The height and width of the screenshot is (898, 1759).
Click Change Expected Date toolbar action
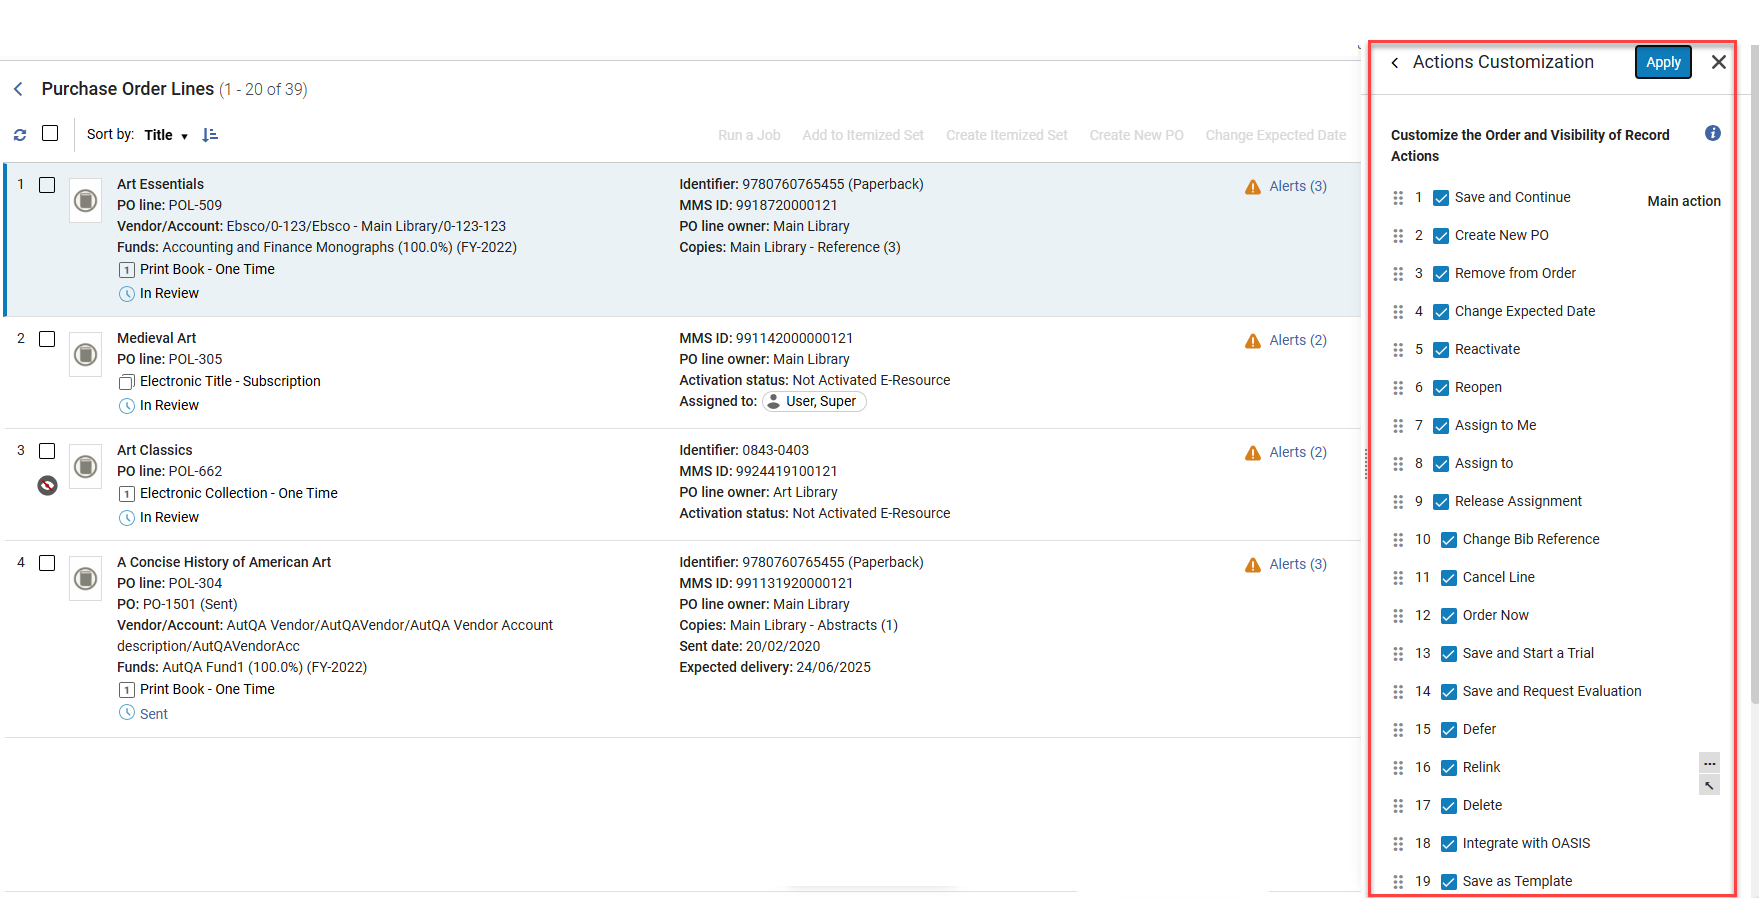[1276, 135]
